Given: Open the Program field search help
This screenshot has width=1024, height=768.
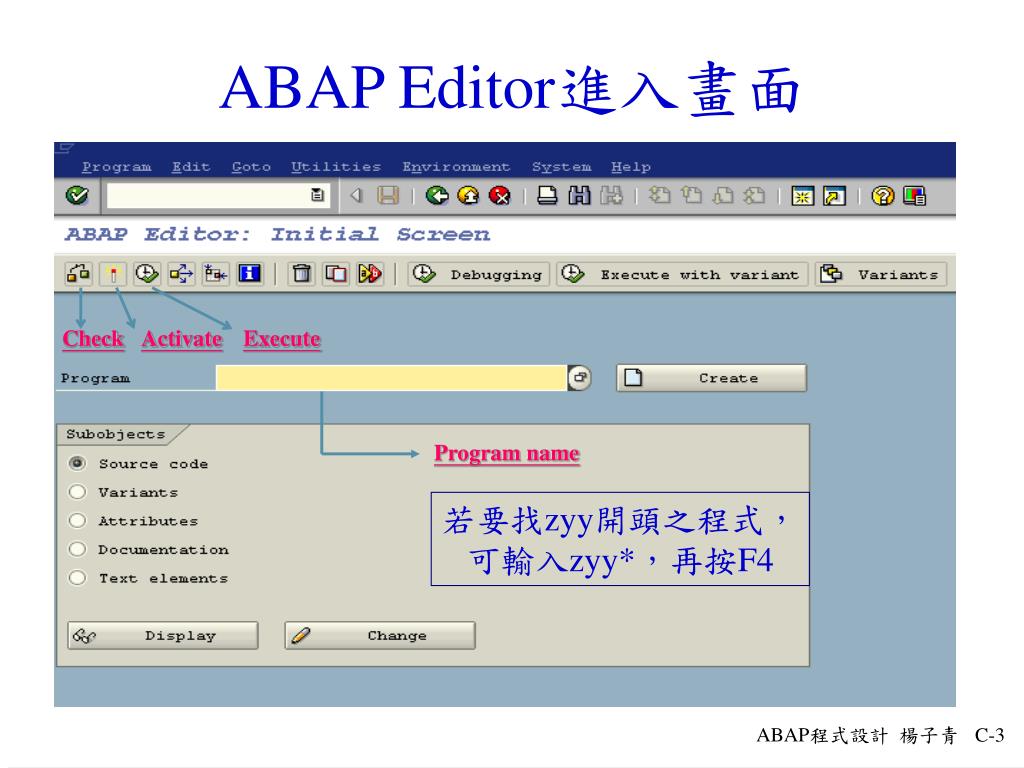Looking at the screenshot, I should click(580, 377).
